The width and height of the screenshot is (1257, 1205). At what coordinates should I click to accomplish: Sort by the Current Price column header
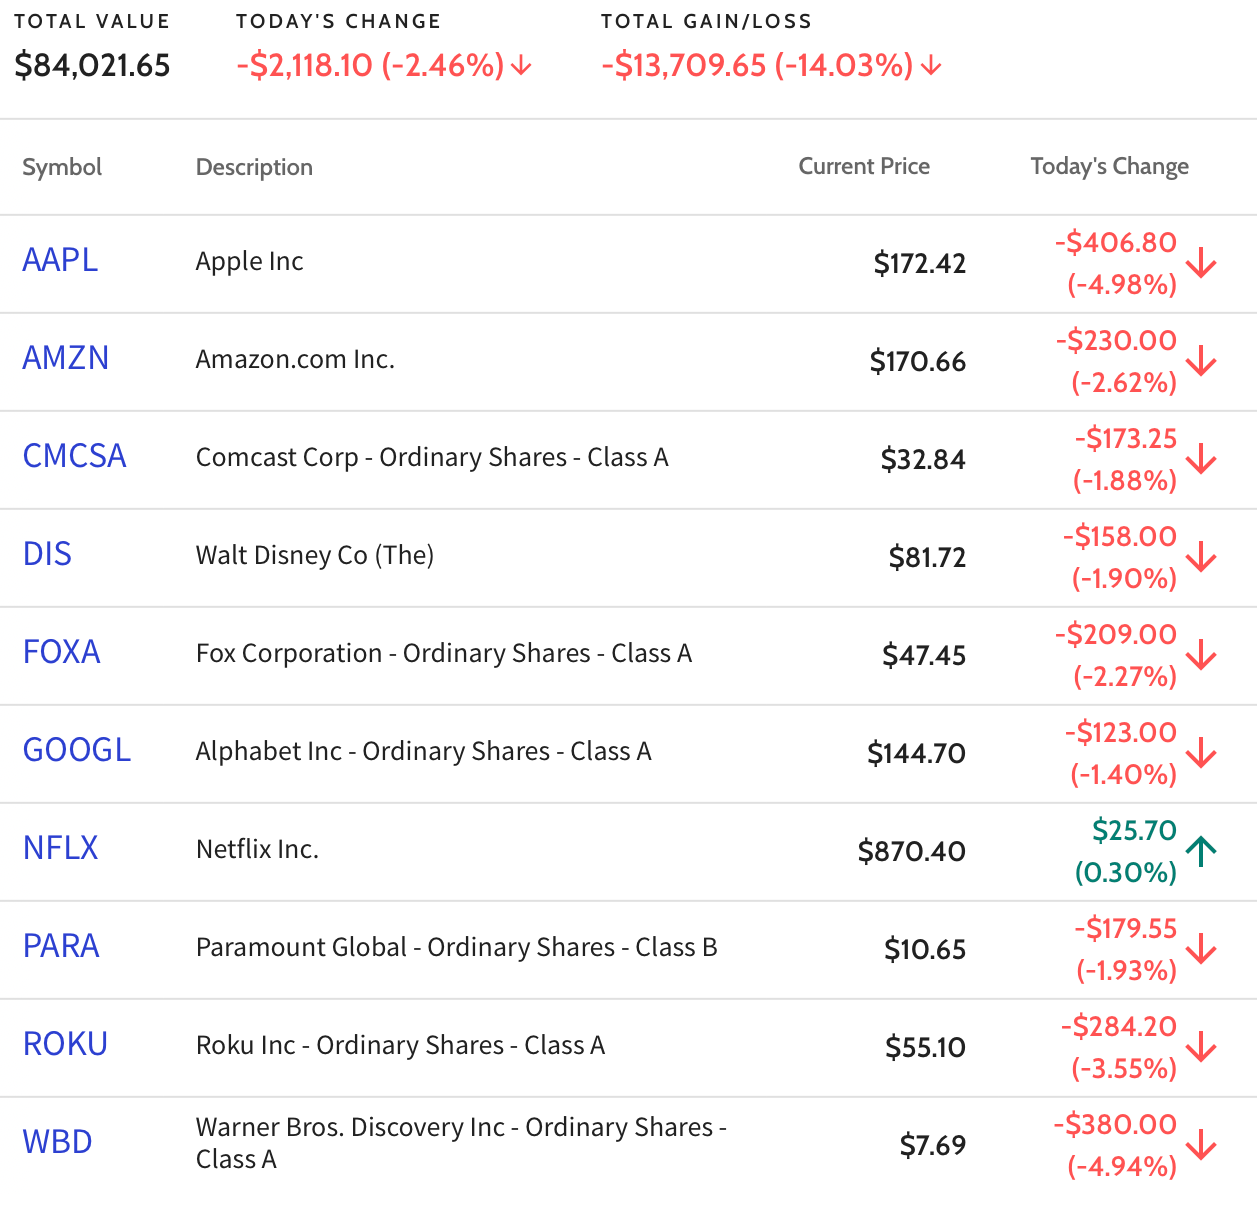coord(864,166)
